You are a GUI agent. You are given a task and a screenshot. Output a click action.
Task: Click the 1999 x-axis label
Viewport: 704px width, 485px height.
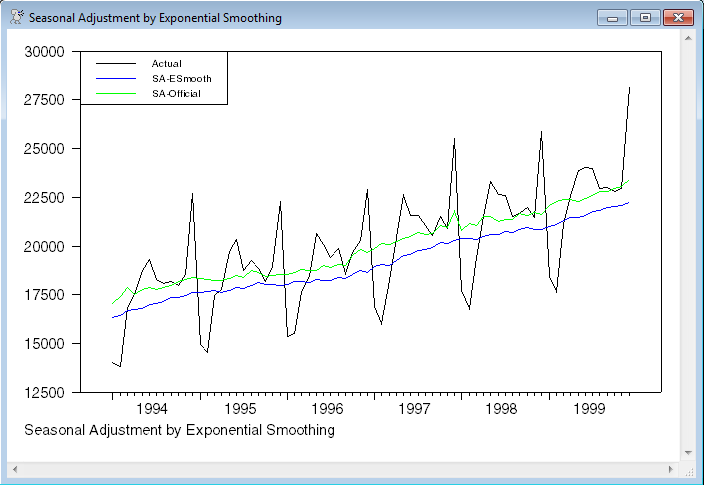(x=589, y=409)
